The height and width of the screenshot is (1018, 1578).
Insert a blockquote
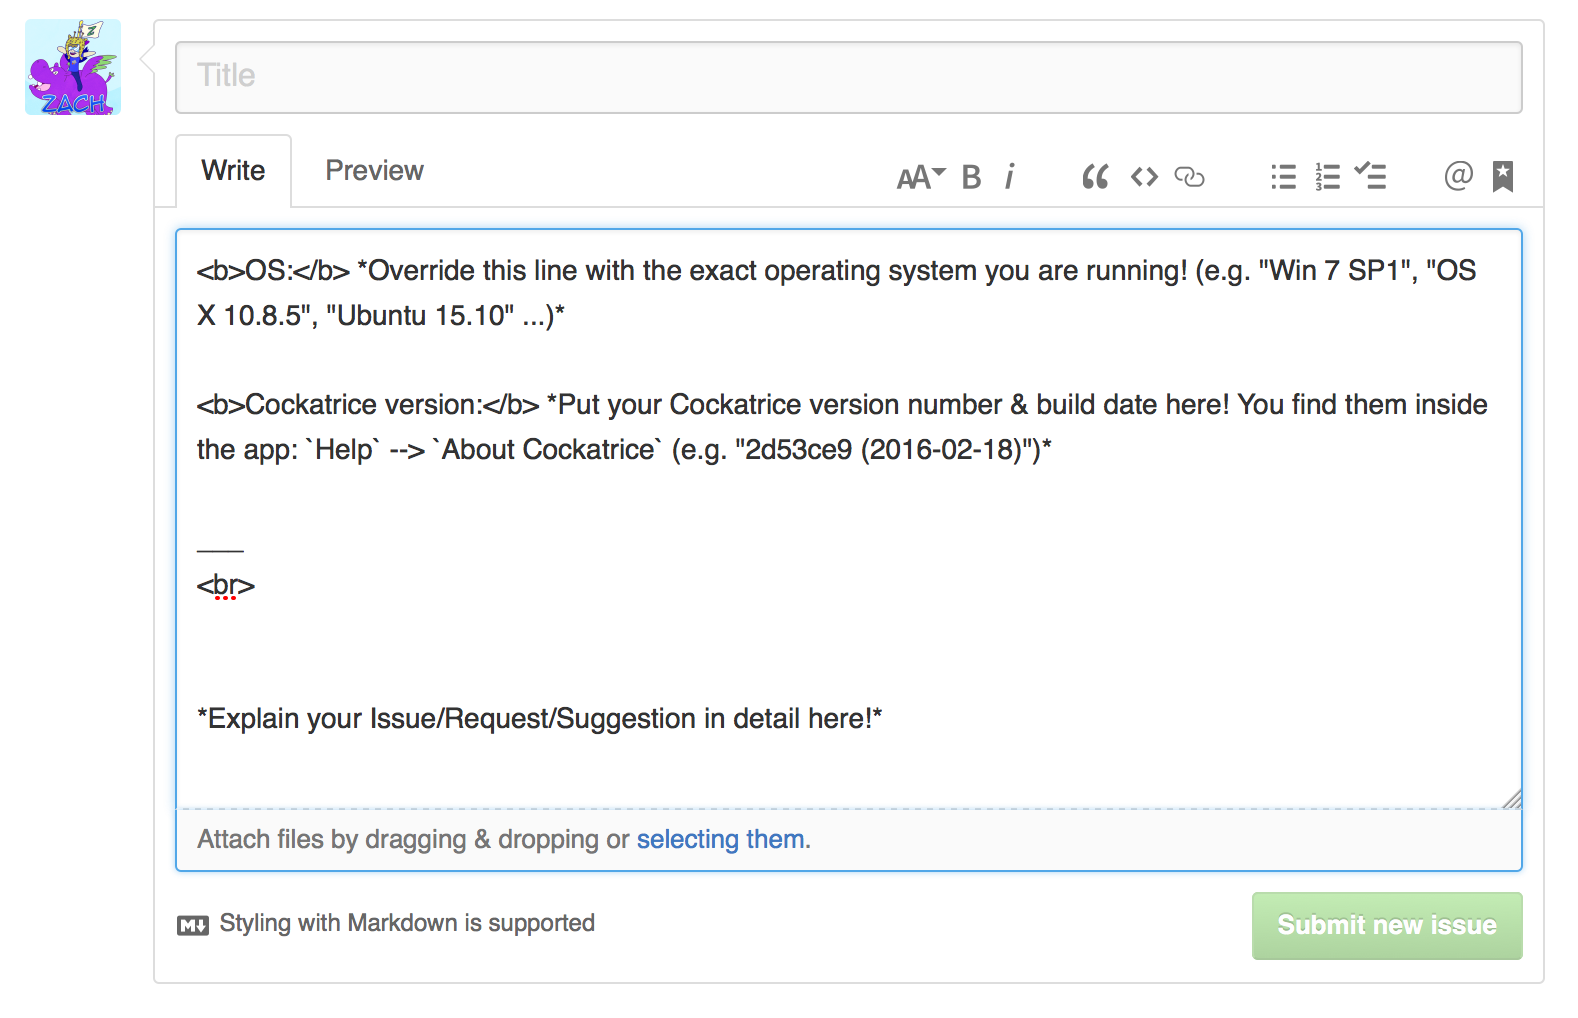pyautogui.click(x=1095, y=177)
